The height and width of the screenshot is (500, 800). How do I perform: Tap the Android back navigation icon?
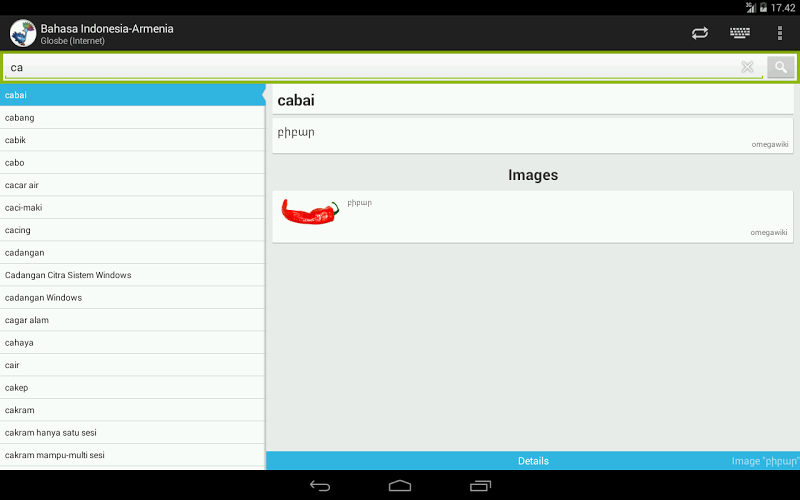point(320,486)
